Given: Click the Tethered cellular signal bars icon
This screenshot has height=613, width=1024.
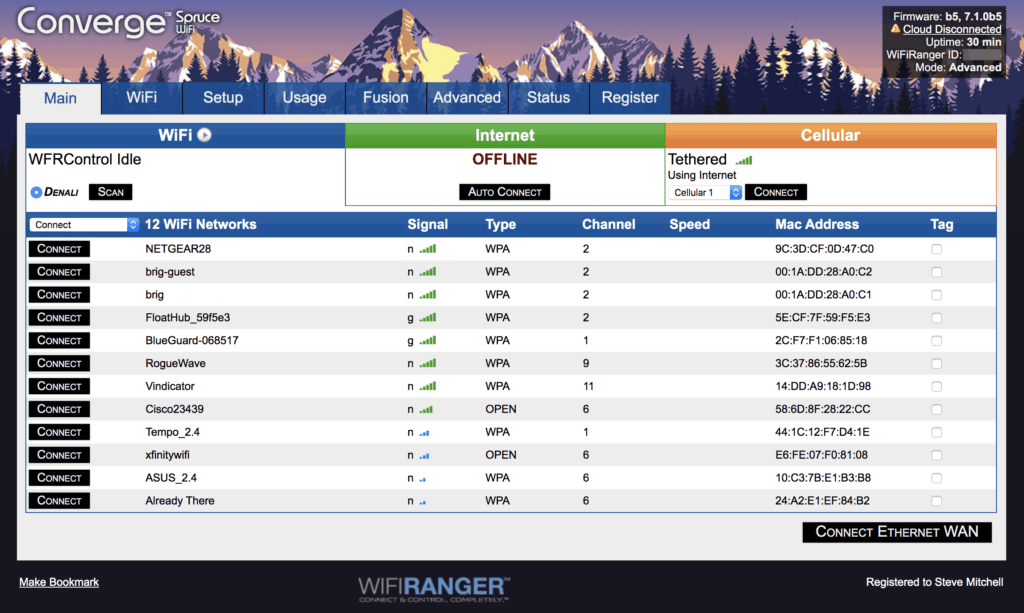Looking at the screenshot, I should pos(744,160).
